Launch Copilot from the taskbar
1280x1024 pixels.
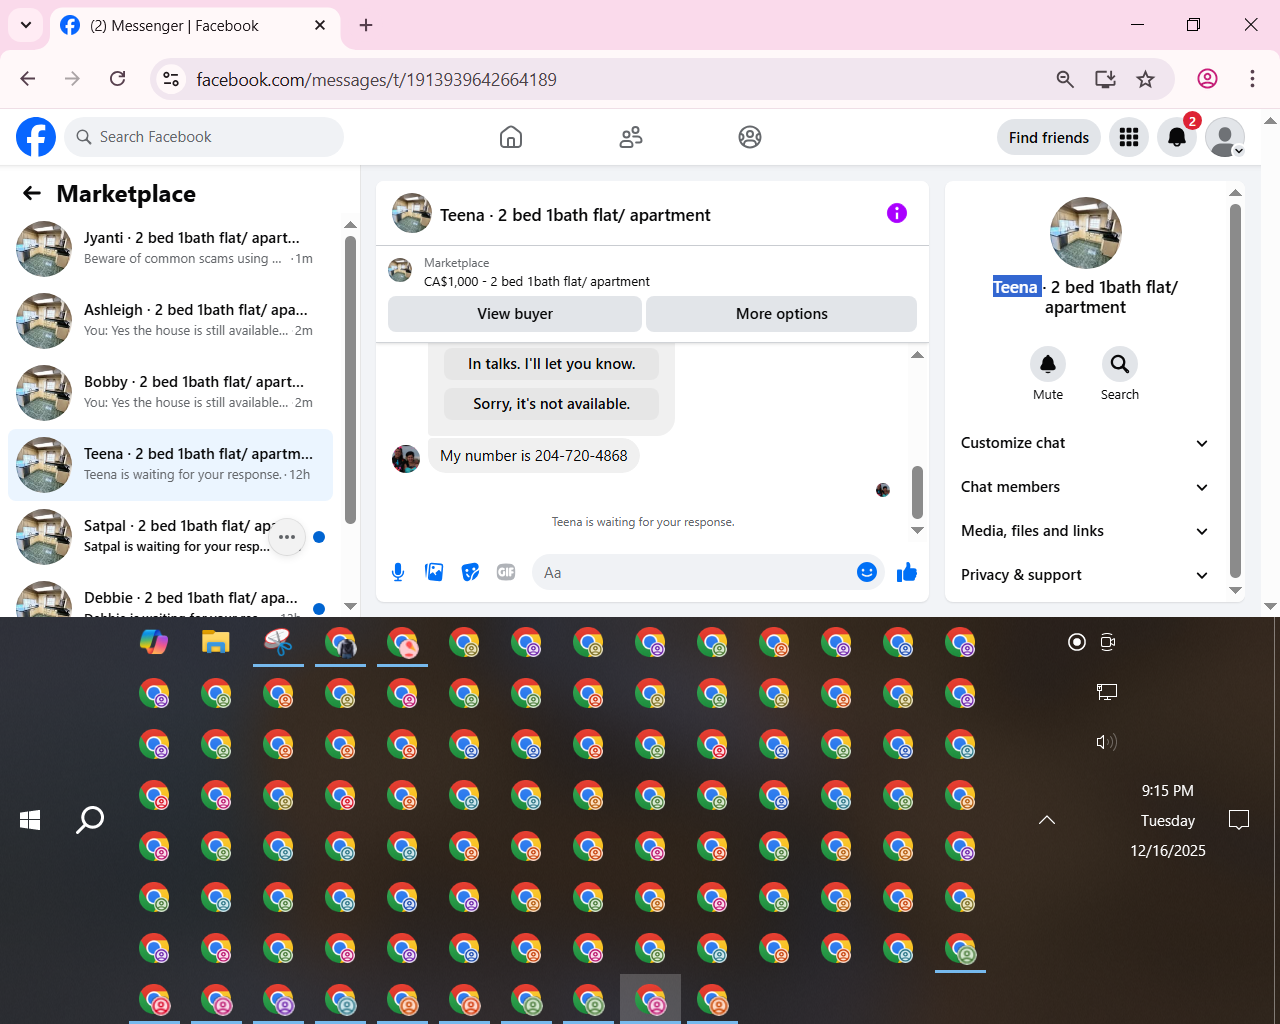pos(154,642)
